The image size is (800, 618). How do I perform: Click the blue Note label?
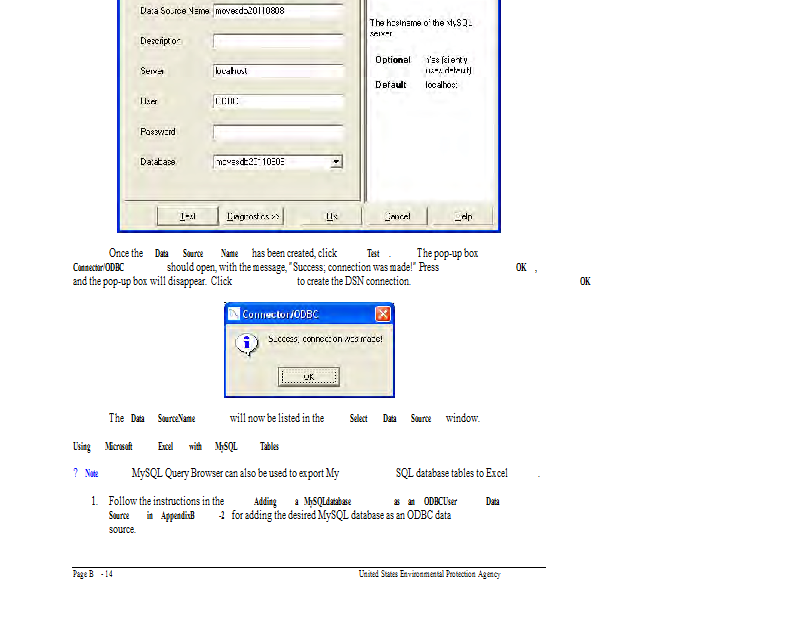pos(91,474)
